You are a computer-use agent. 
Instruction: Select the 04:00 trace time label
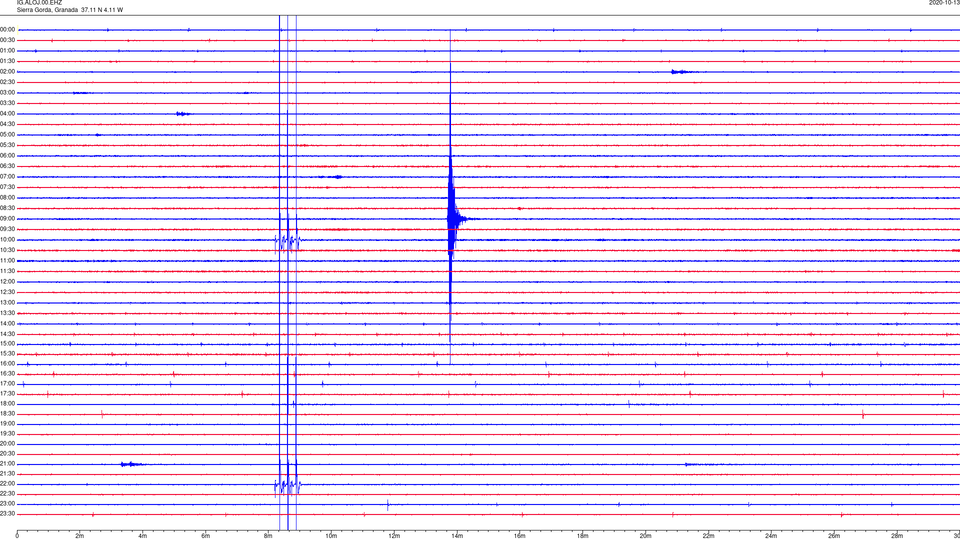coord(8,114)
